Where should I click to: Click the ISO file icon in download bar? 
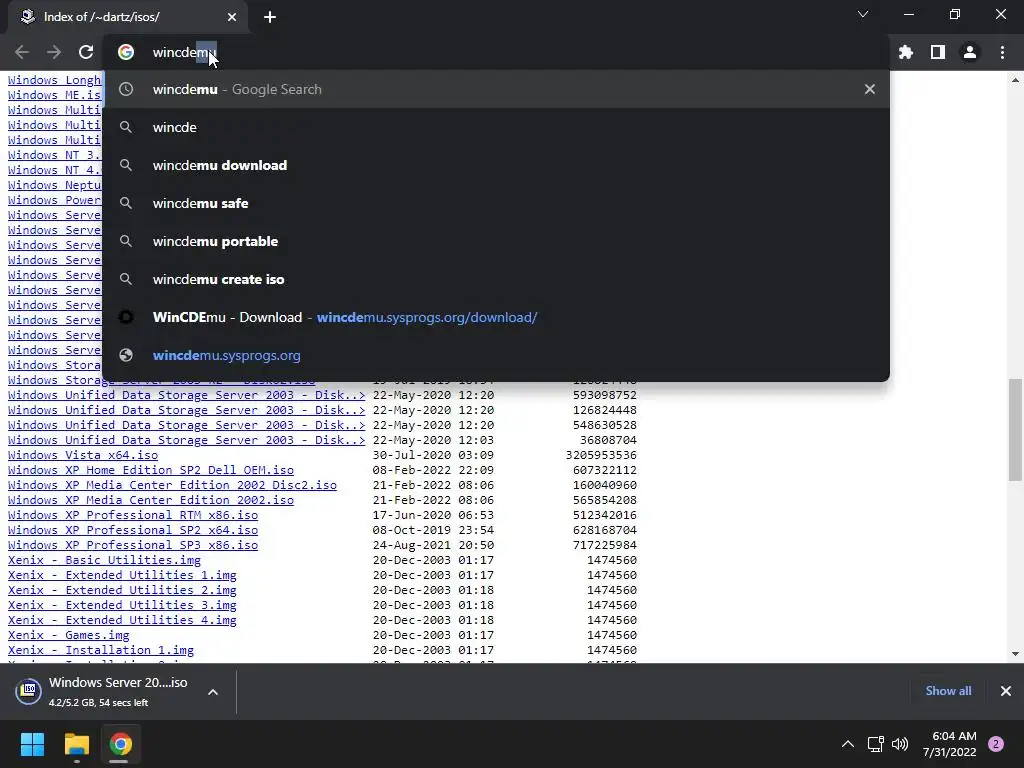click(29, 691)
